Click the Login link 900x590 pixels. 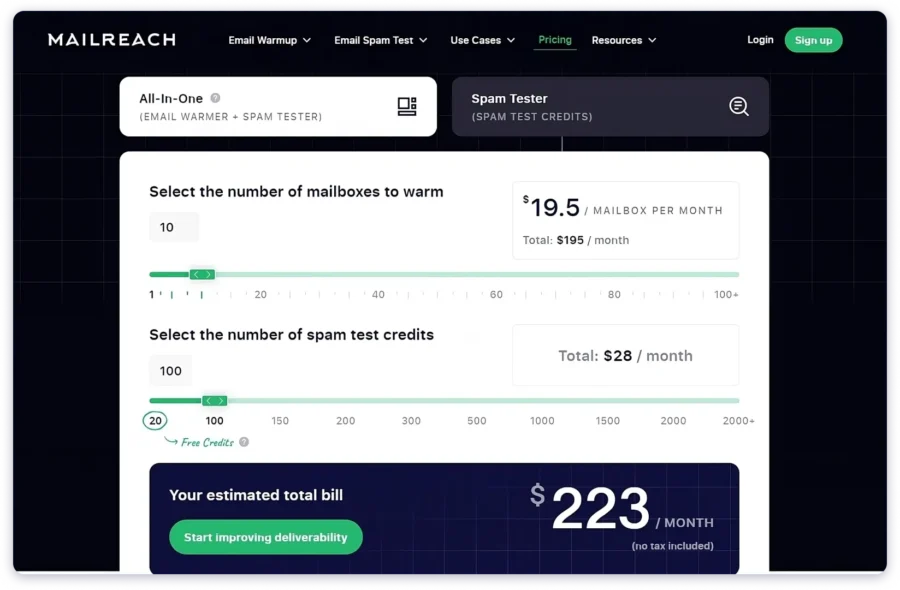point(760,40)
